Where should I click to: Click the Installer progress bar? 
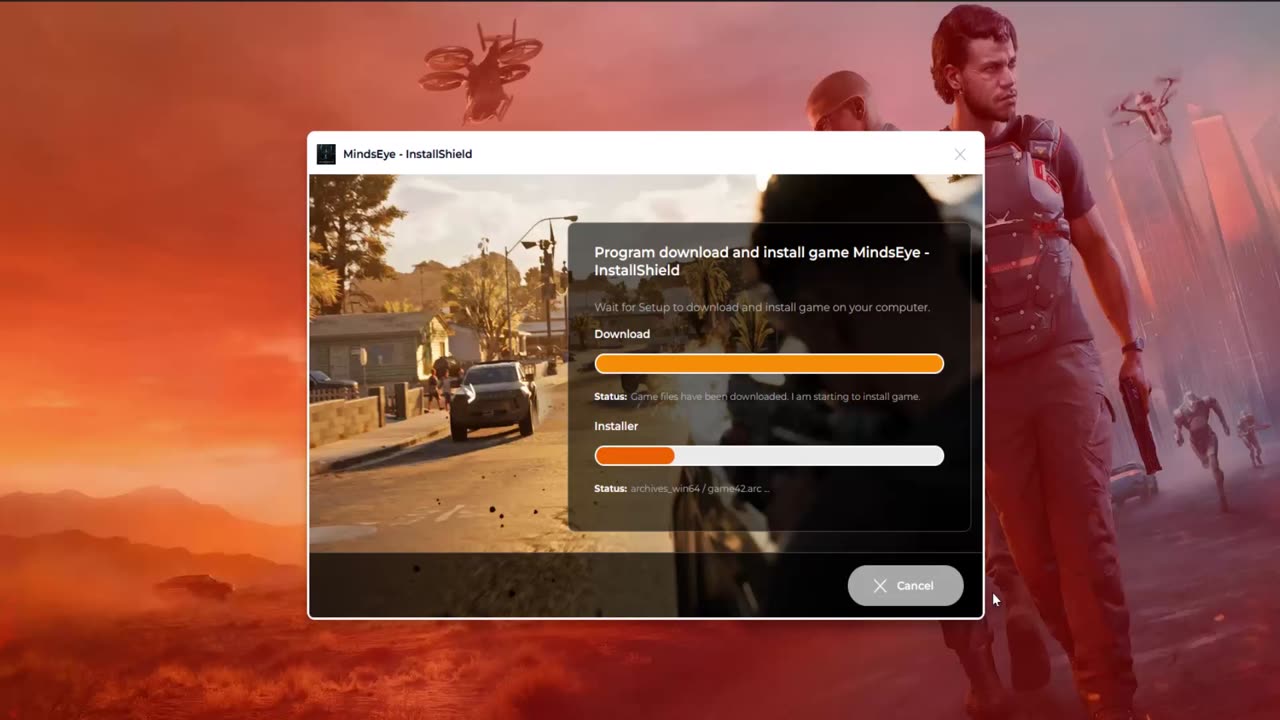point(769,456)
